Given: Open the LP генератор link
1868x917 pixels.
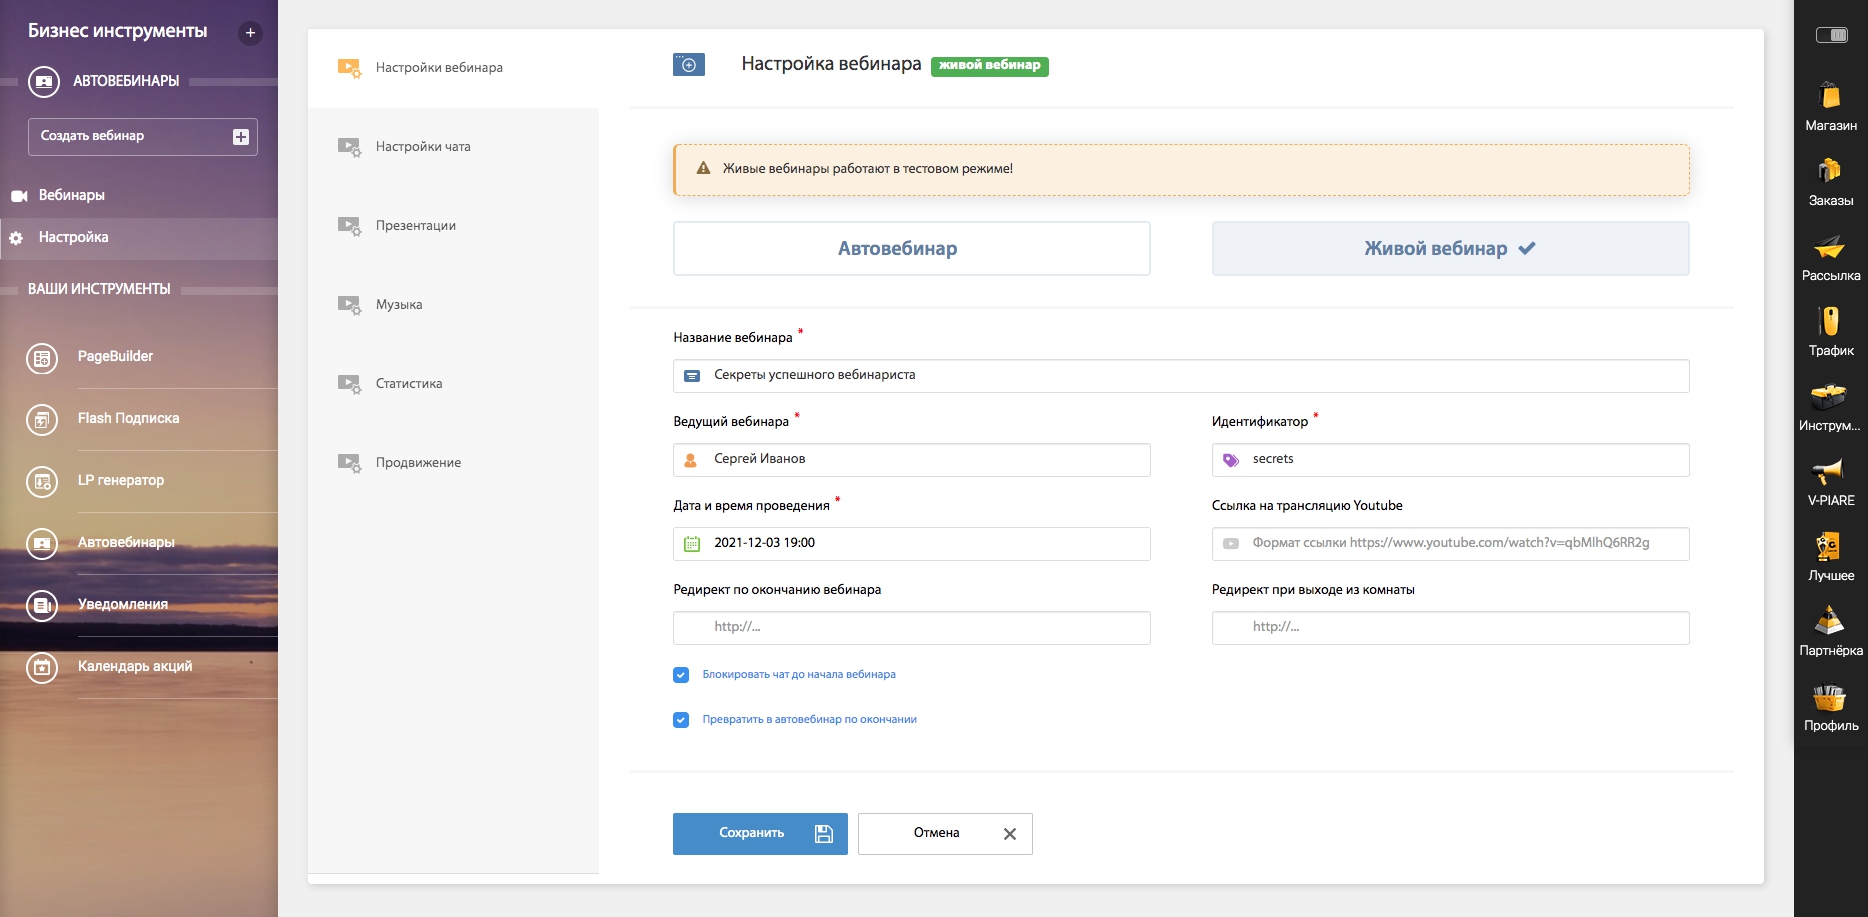Looking at the screenshot, I should [x=121, y=481].
